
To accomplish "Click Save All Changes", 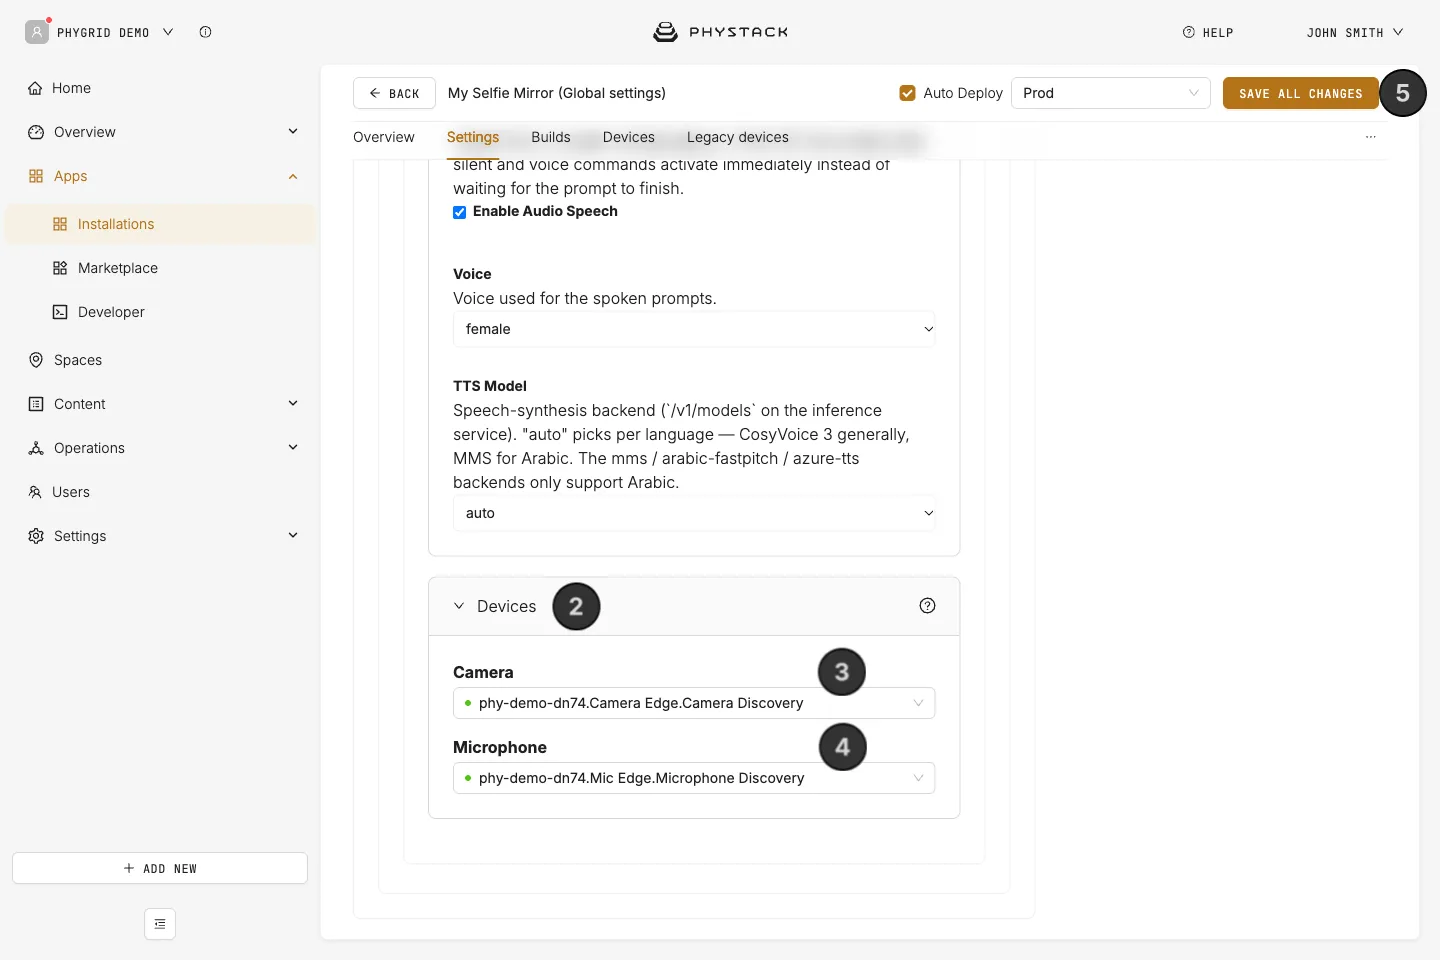I will coord(1301,93).
